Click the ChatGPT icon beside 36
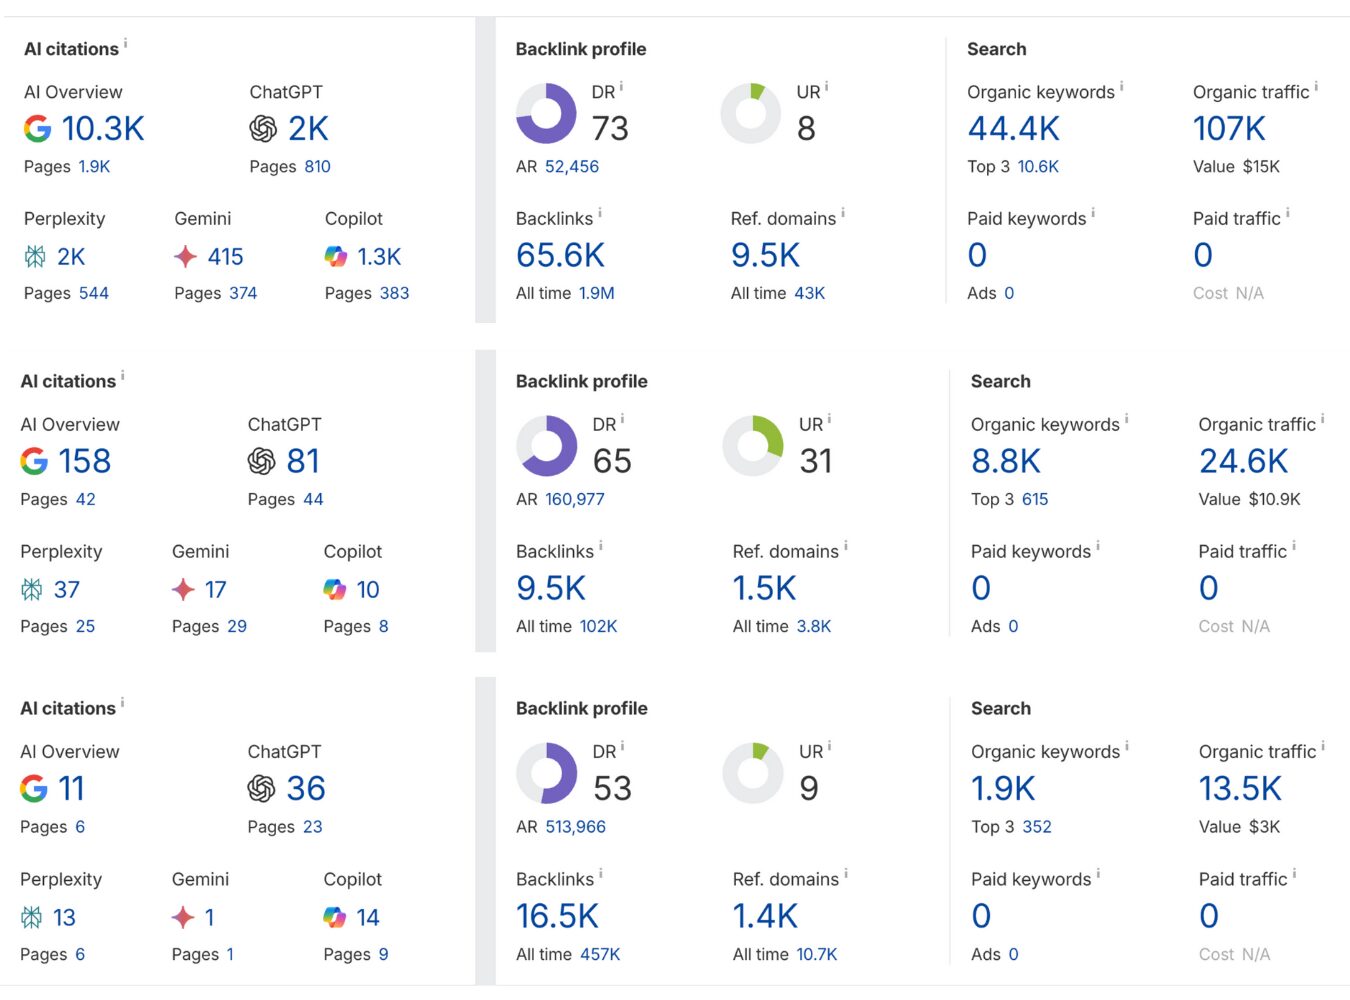The height and width of the screenshot is (1000, 1350). click(x=261, y=789)
